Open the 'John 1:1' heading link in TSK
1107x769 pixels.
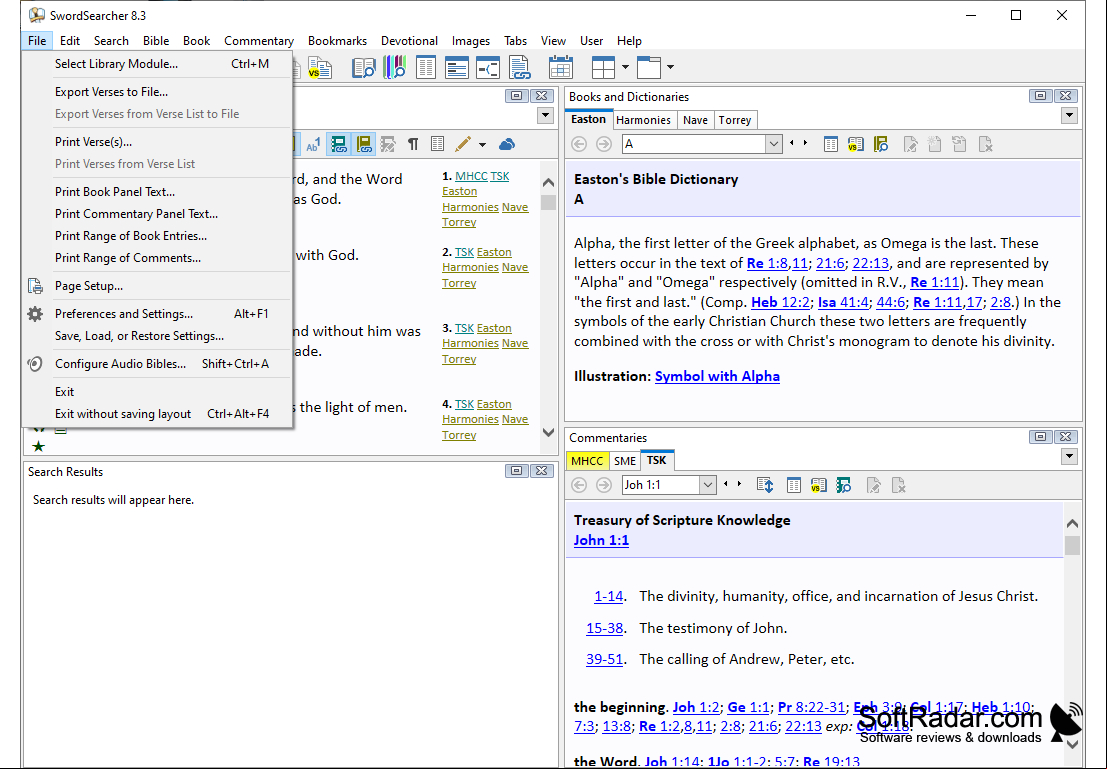tap(602, 540)
